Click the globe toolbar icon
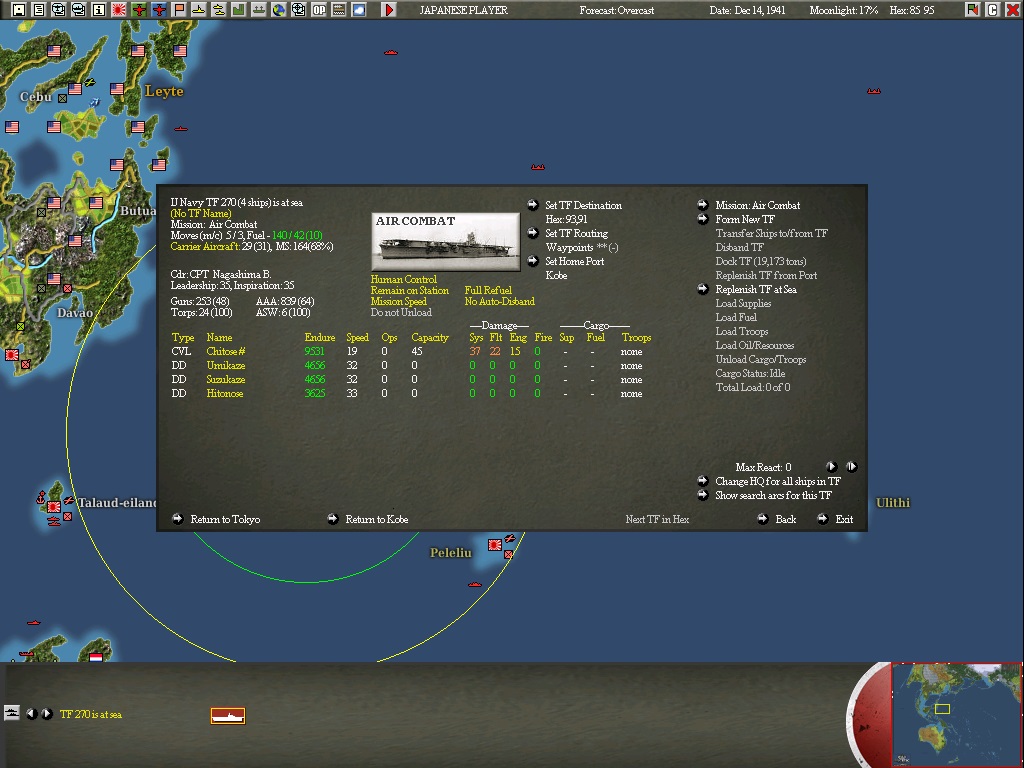The height and width of the screenshot is (768, 1024). click(279, 10)
